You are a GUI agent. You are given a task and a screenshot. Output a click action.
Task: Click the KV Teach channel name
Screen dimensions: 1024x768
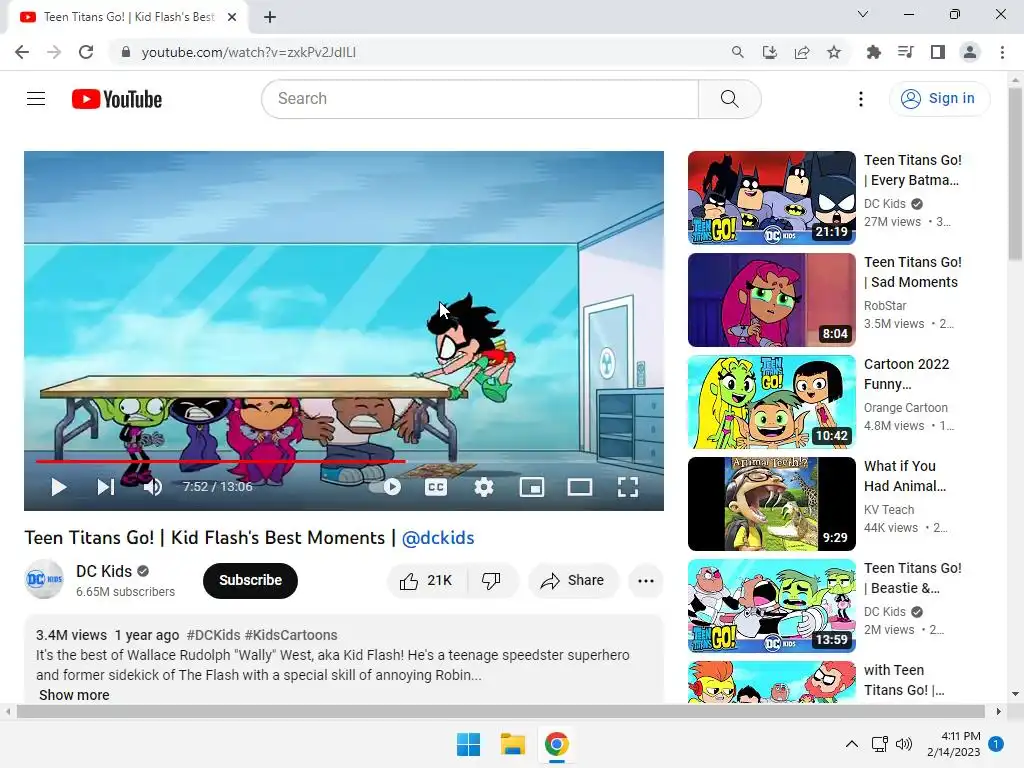889,509
